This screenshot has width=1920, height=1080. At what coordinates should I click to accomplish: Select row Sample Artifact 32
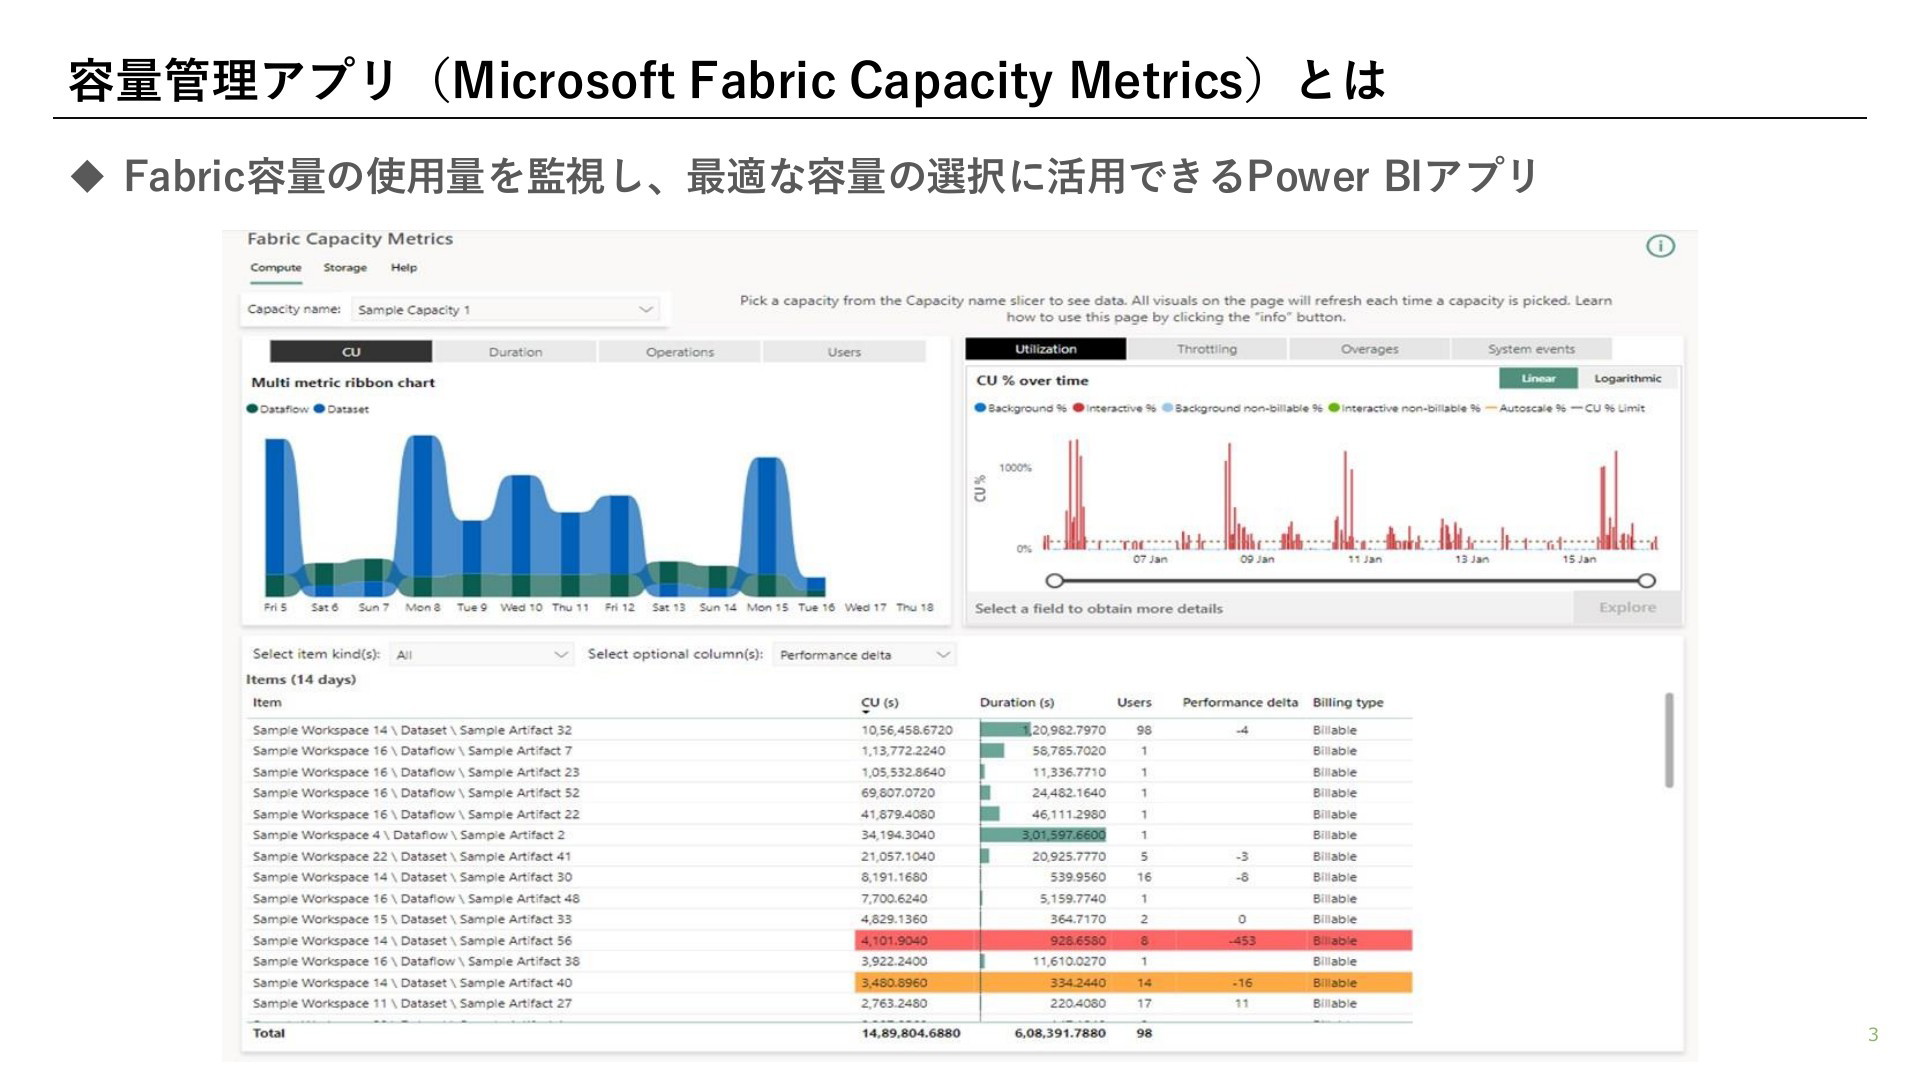pyautogui.click(x=829, y=730)
